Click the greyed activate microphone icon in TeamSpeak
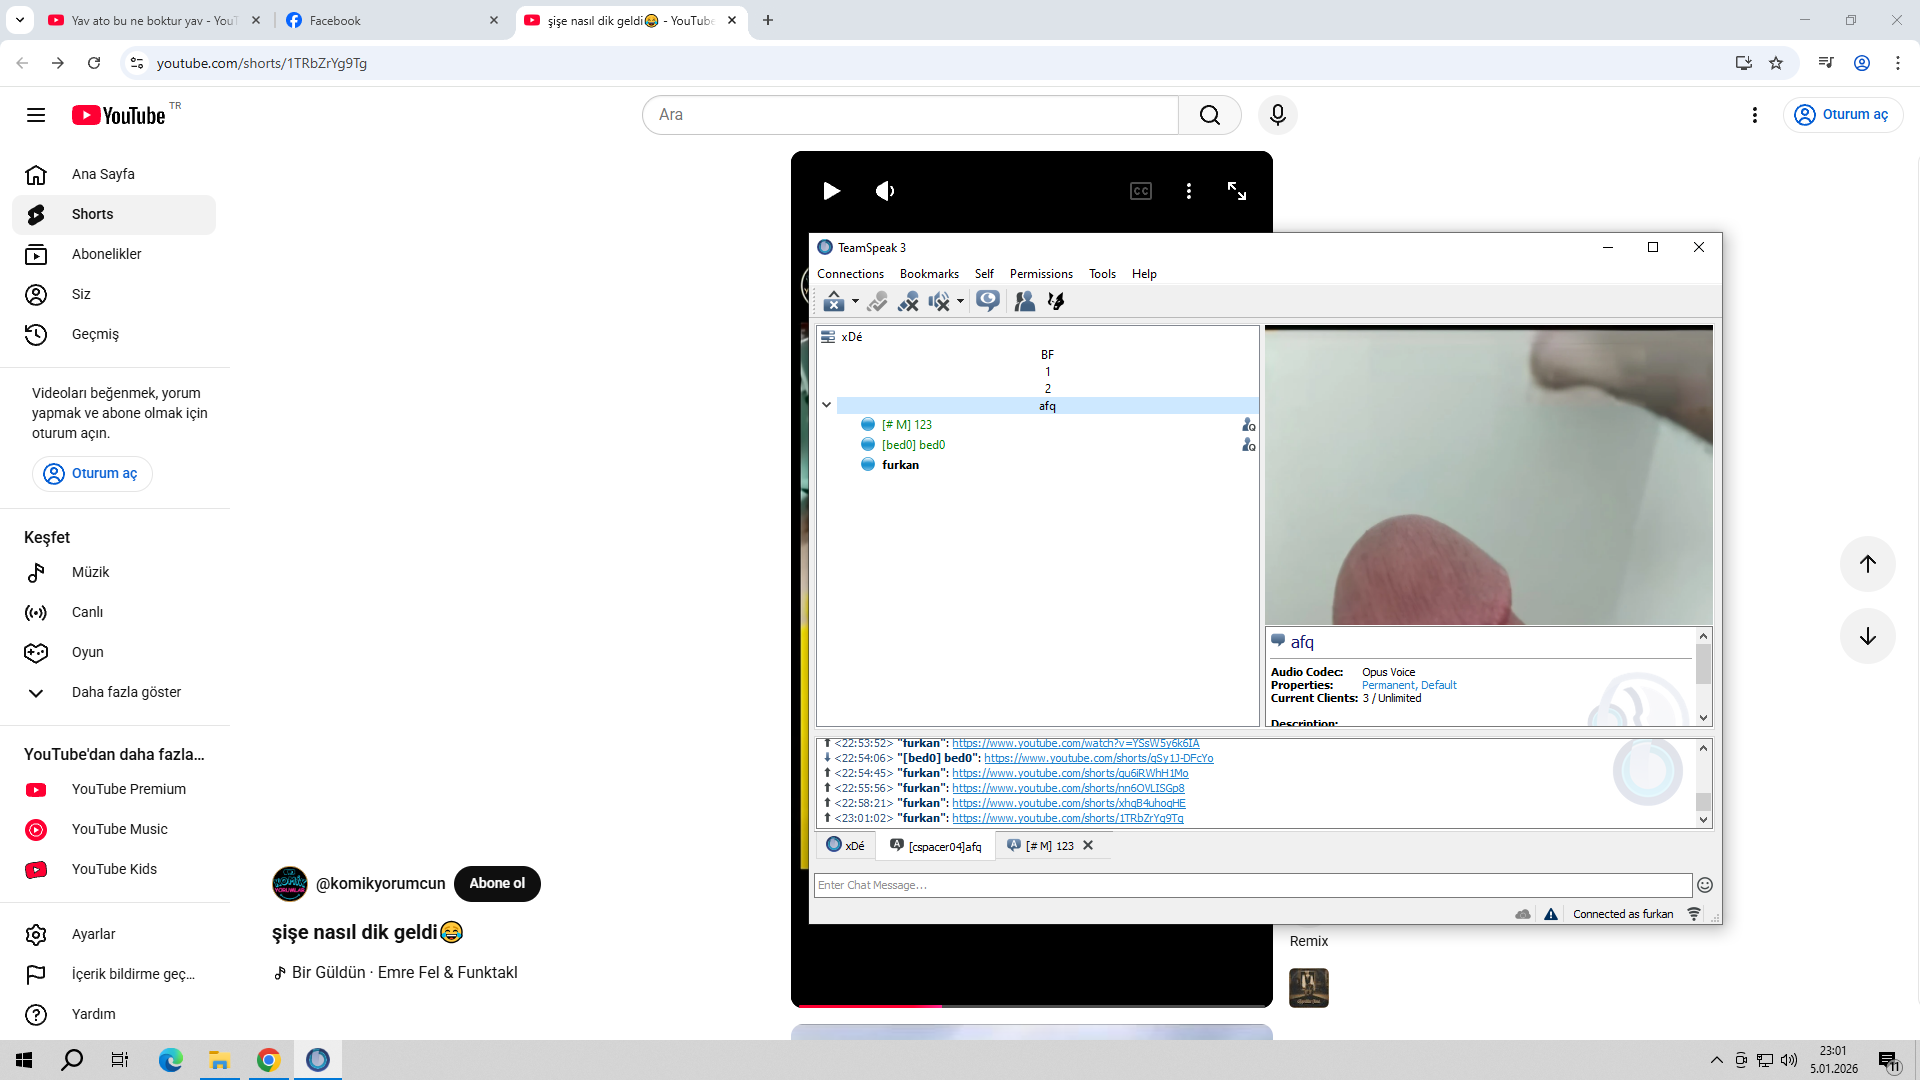 tap(877, 301)
